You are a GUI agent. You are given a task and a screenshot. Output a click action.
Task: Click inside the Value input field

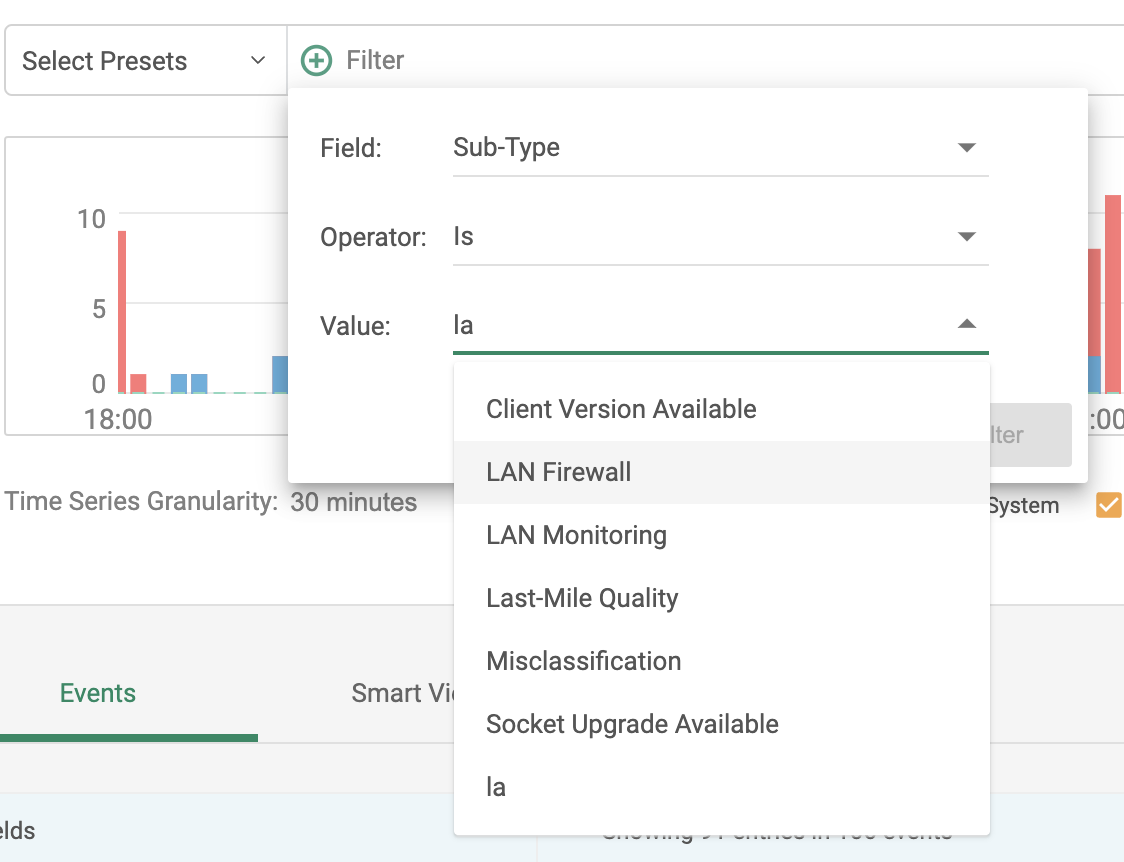(x=600, y=325)
